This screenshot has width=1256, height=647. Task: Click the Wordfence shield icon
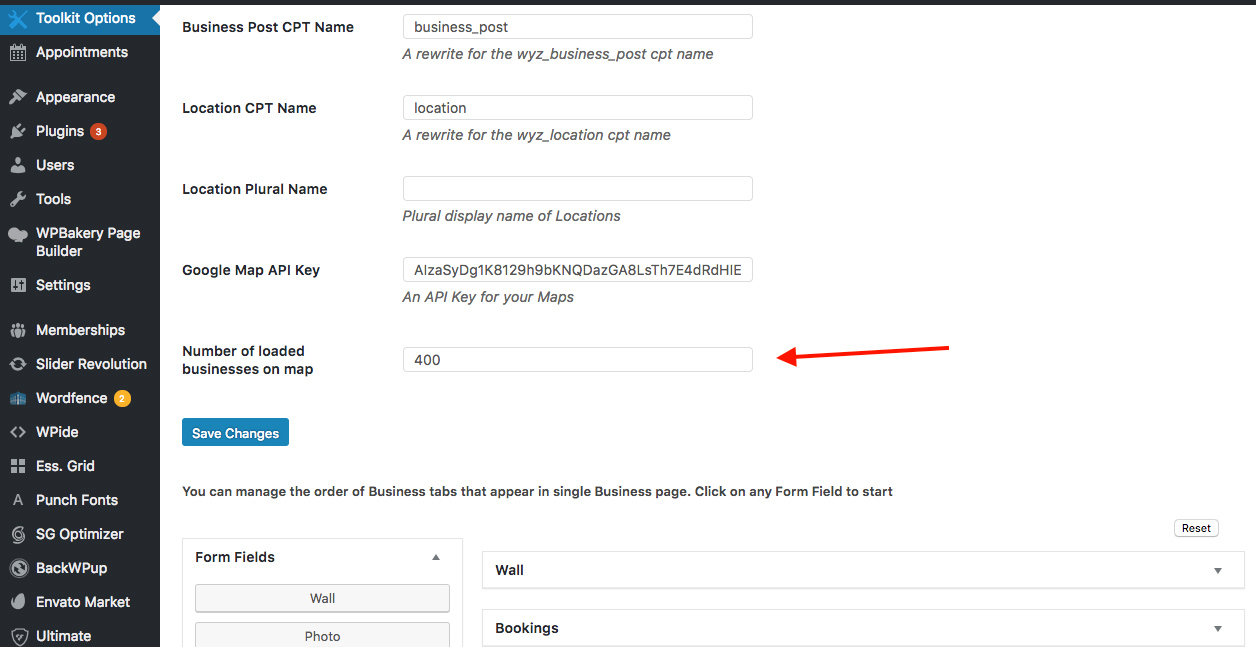click(x=18, y=398)
